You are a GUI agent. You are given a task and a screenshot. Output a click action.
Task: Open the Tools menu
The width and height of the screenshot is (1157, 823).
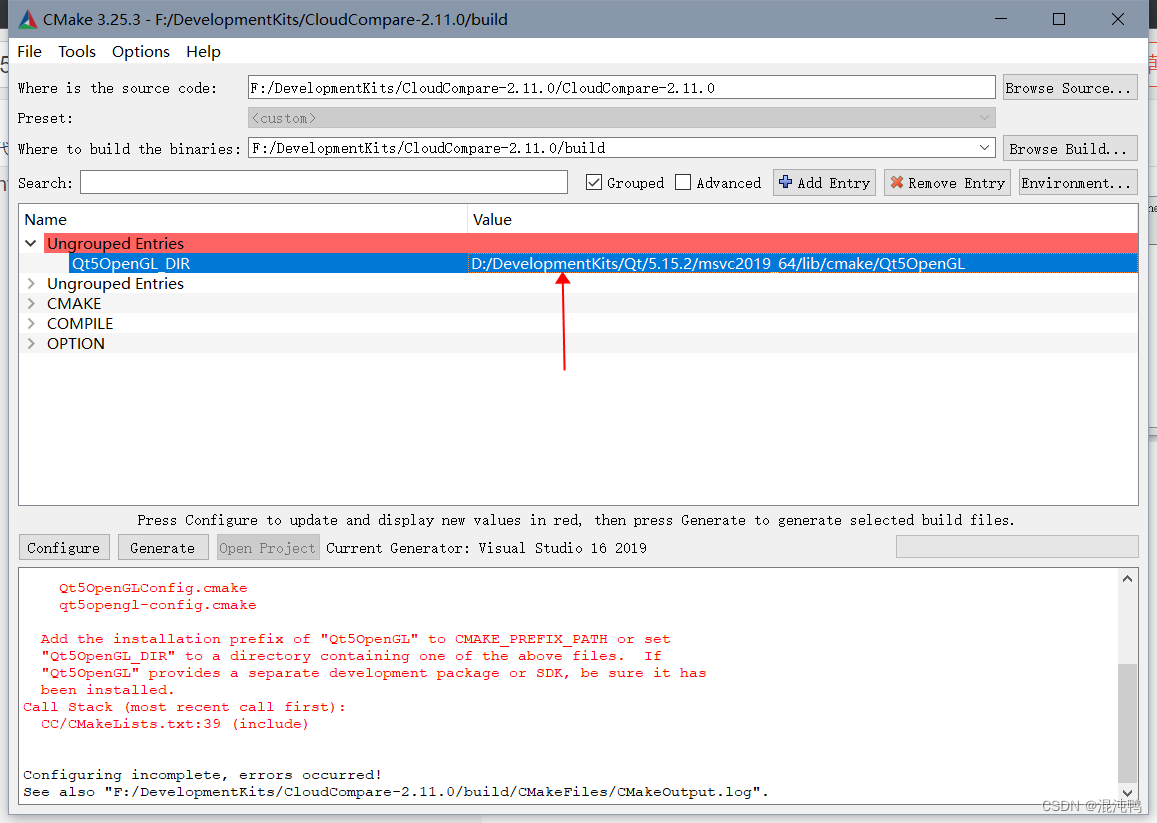pos(77,52)
